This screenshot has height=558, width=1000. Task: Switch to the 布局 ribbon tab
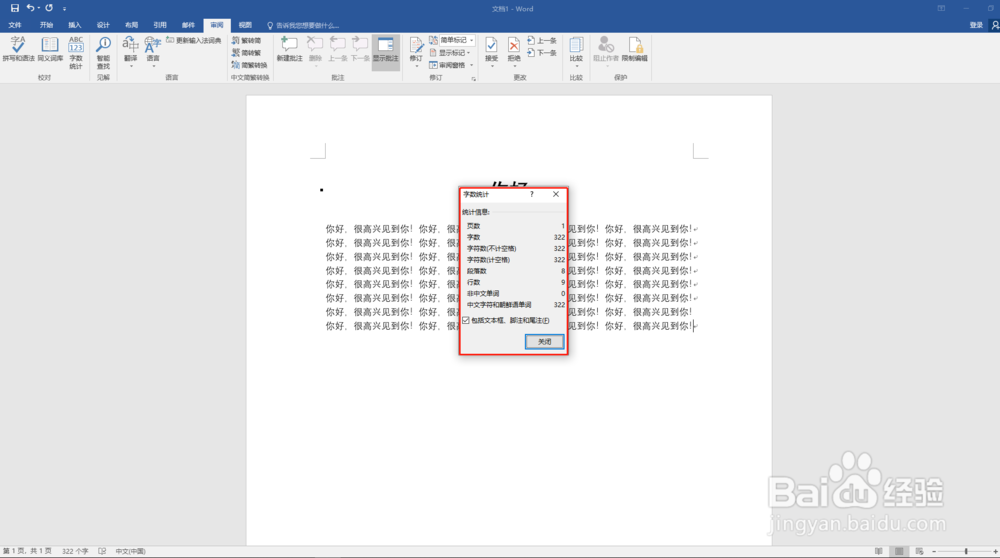coord(131,25)
